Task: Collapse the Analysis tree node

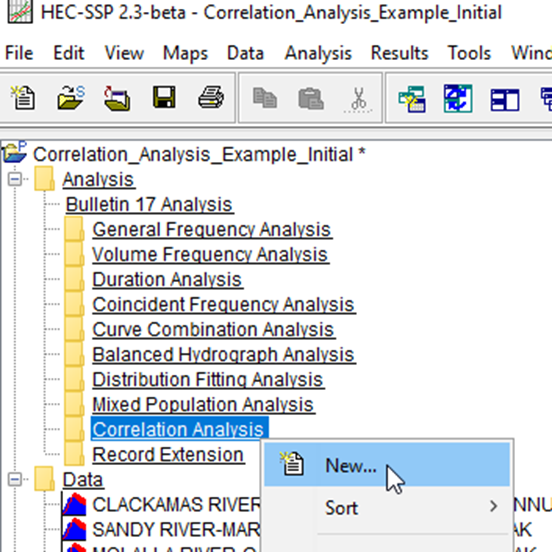Action: click(x=15, y=179)
